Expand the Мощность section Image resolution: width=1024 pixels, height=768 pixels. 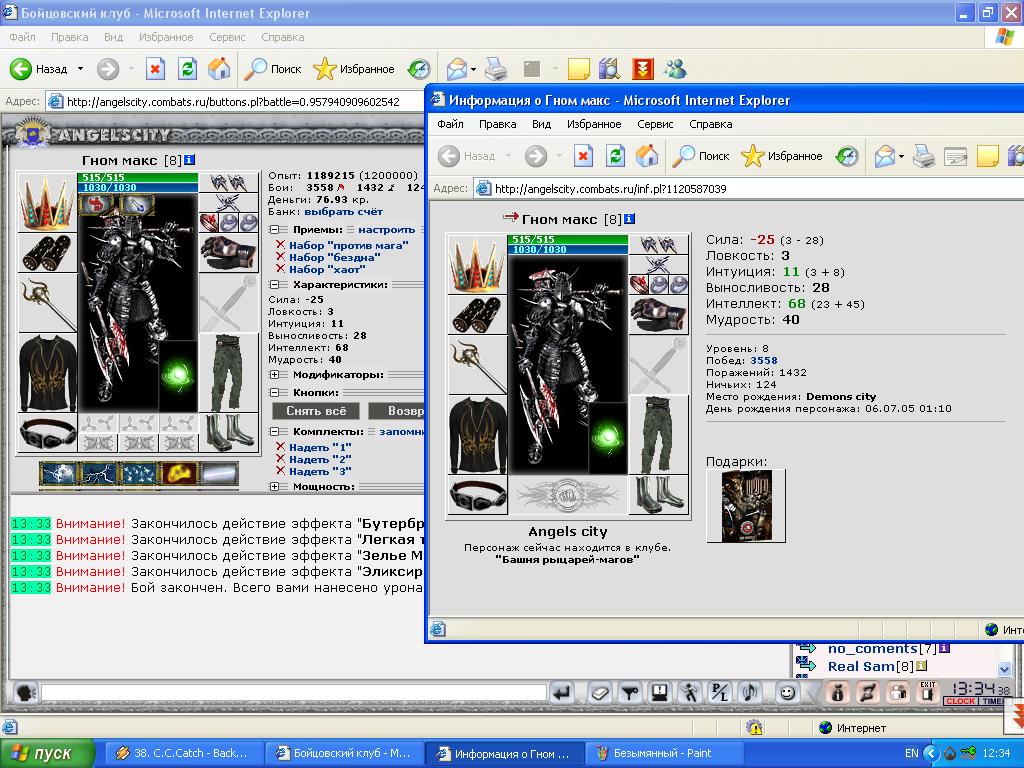pos(274,487)
